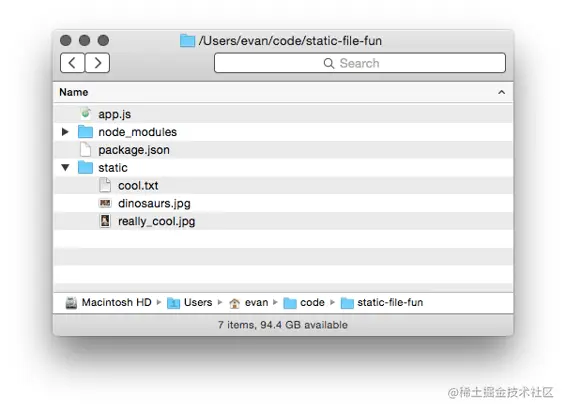This screenshot has width=566, height=411.
Task: Click the title bar folder proxy icon
Action: (x=187, y=40)
